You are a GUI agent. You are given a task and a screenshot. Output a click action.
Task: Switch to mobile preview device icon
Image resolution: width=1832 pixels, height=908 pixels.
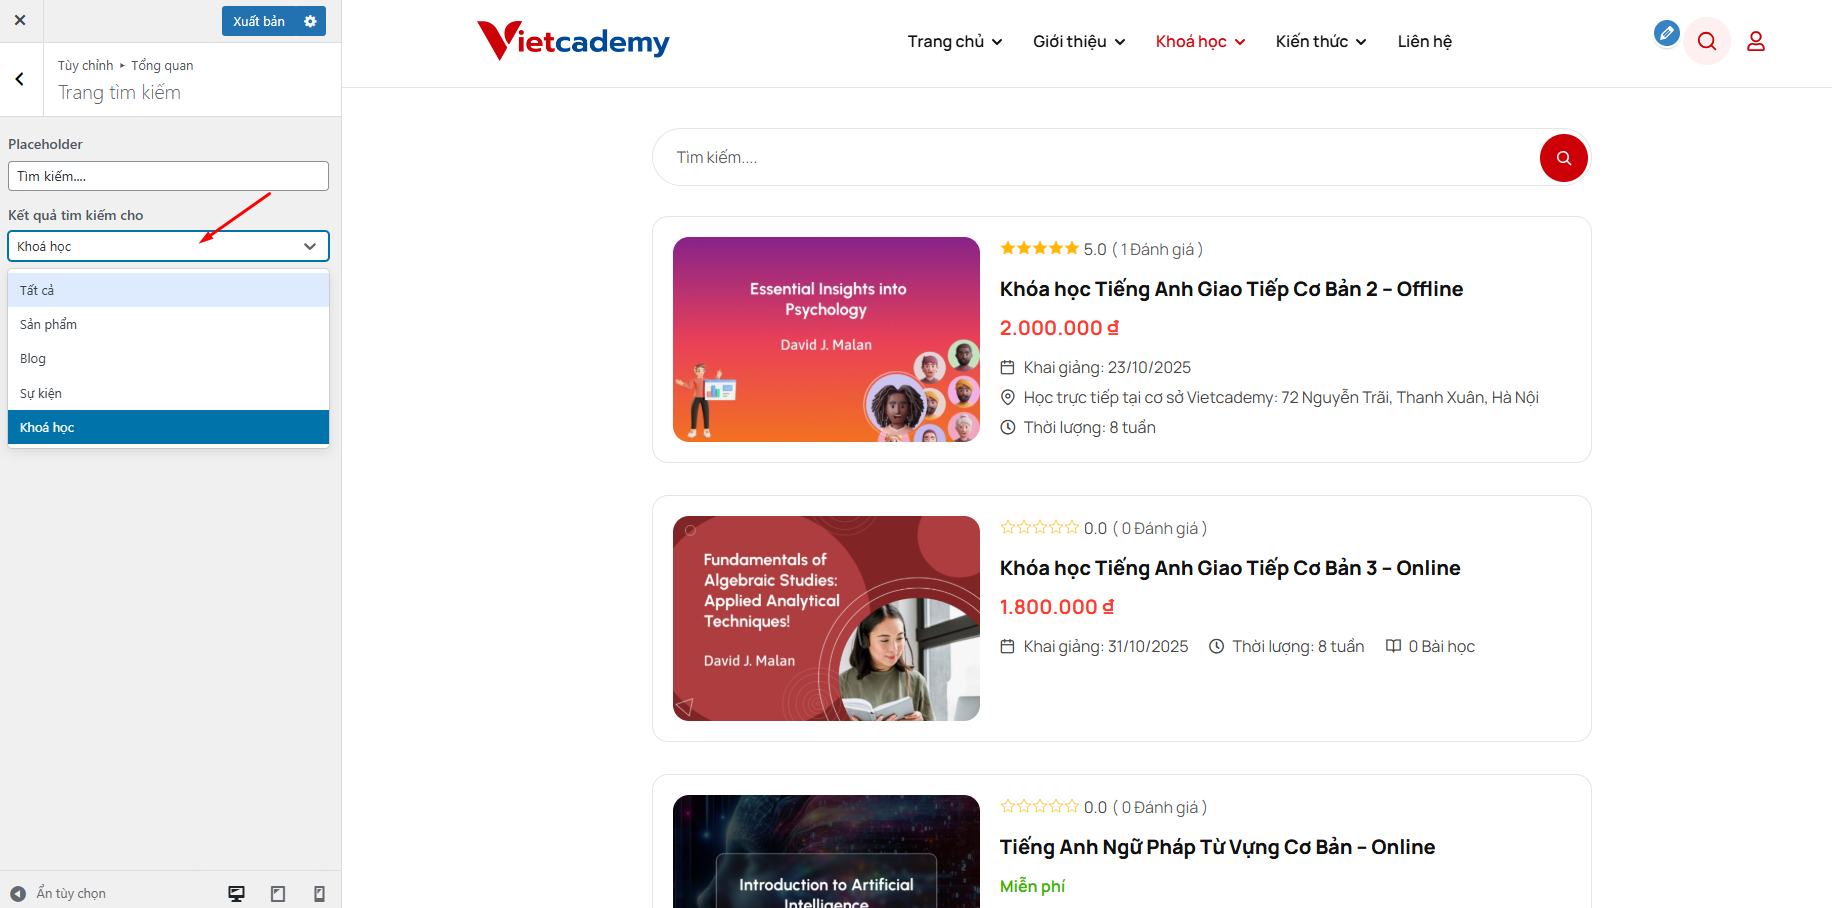pyautogui.click(x=319, y=894)
